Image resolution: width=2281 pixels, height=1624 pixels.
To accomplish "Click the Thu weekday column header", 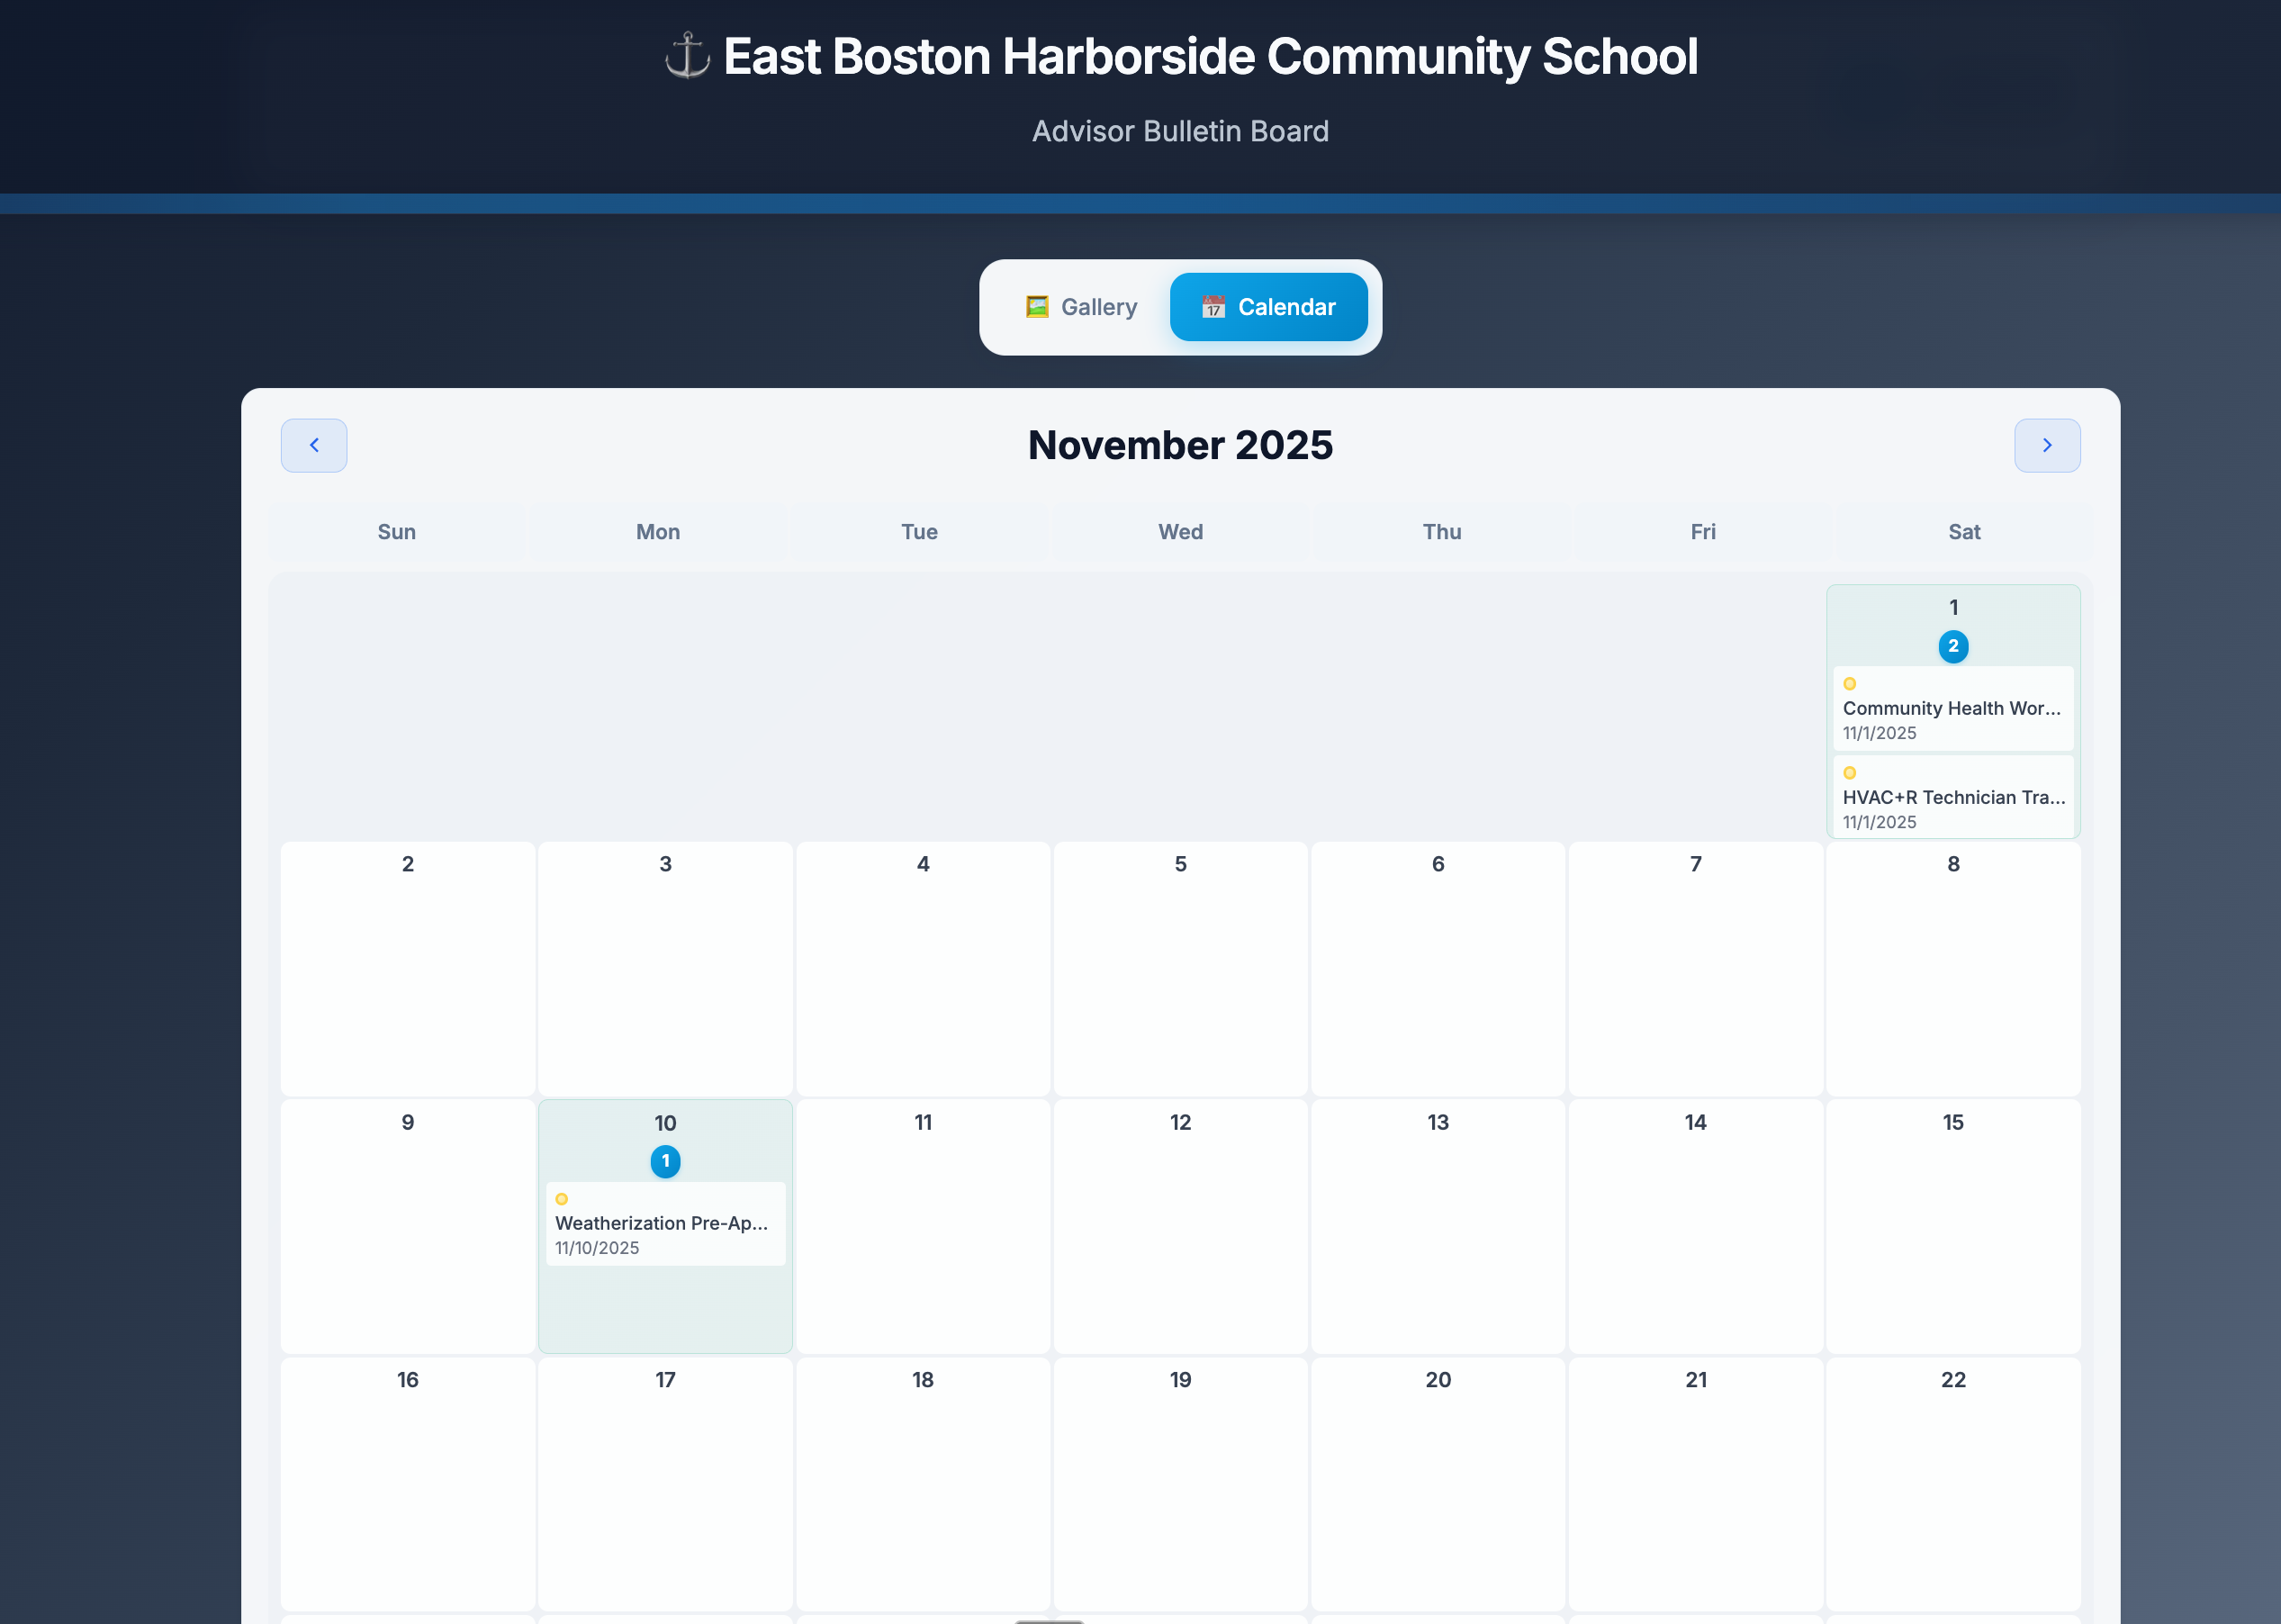I will tap(1440, 532).
